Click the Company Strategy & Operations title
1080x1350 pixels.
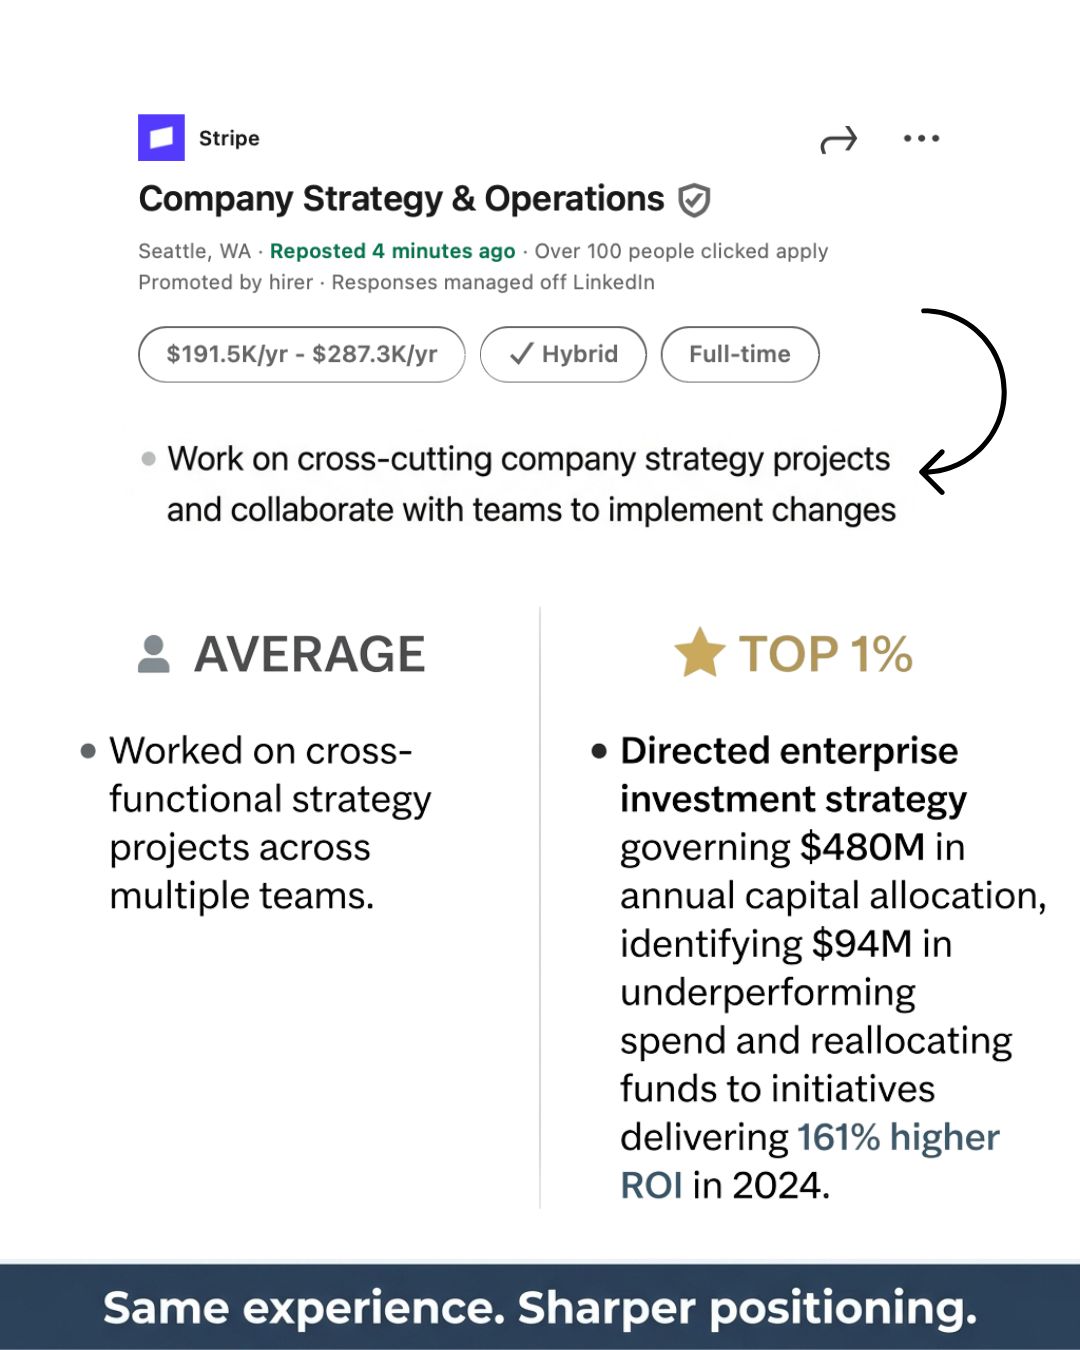coord(401,199)
